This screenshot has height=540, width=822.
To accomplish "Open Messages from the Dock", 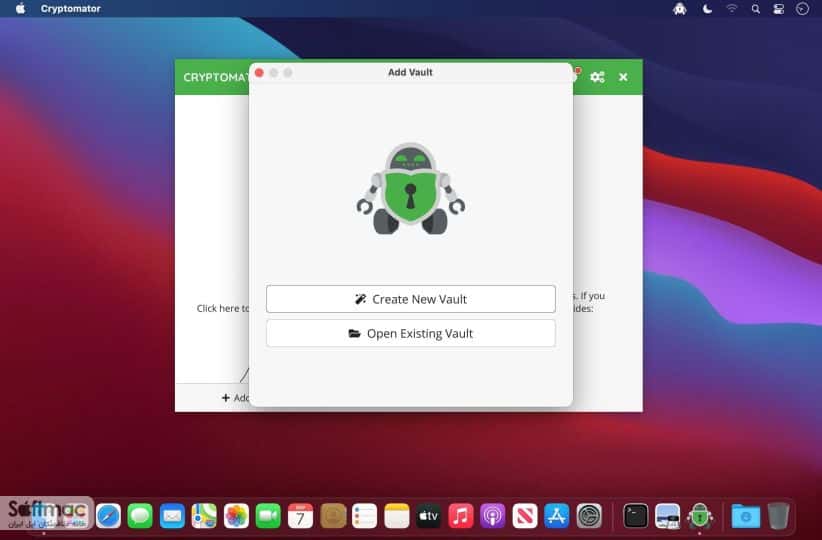I will point(140,516).
